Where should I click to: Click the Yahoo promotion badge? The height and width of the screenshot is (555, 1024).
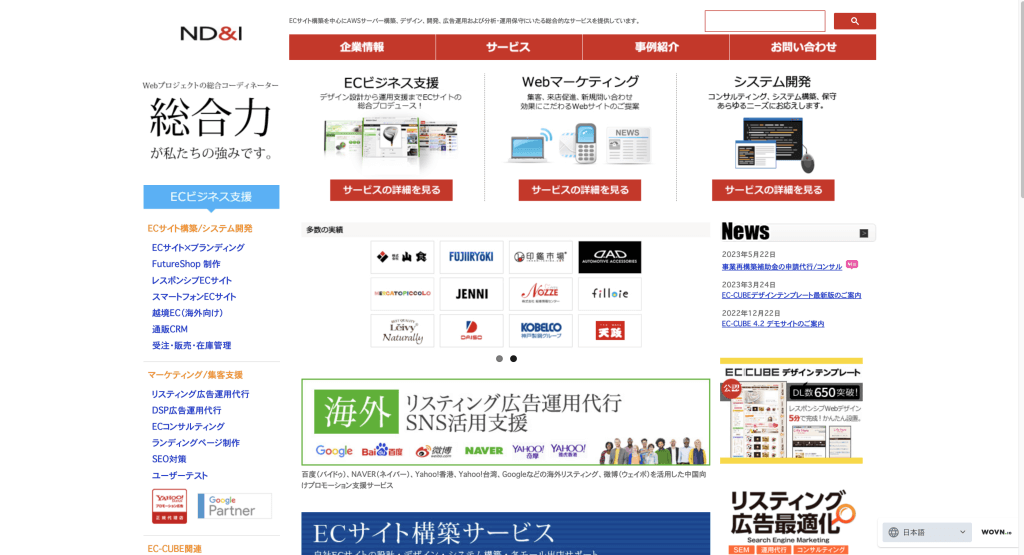(x=170, y=506)
